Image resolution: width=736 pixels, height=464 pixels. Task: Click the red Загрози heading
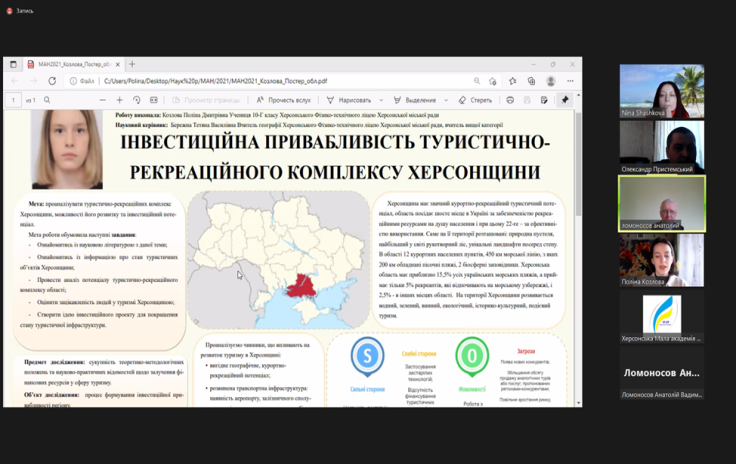pyautogui.click(x=526, y=351)
